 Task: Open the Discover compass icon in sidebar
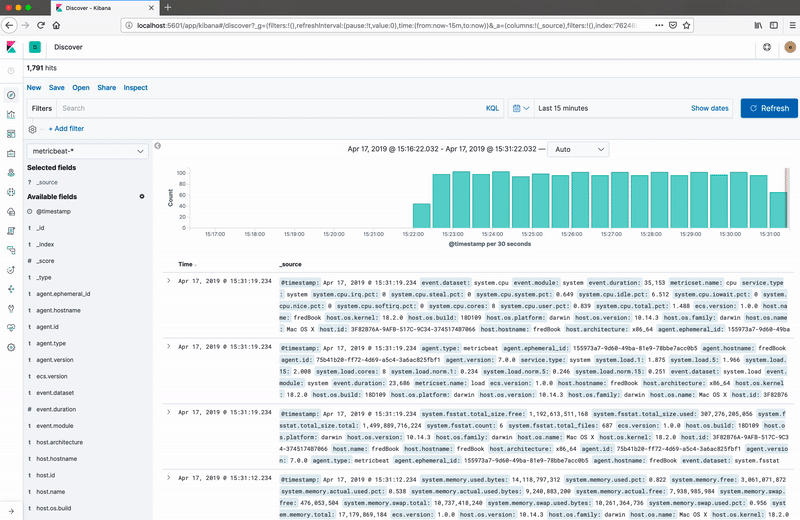pos(11,95)
